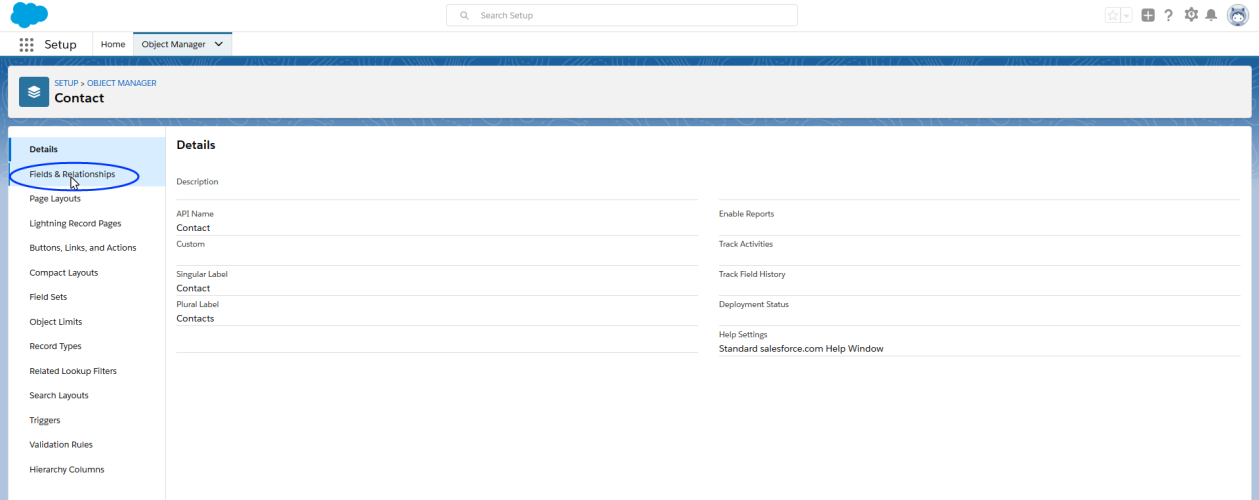Open the global actions plus icon
Viewport: 1259px width, 500px height.
click(x=1148, y=15)
